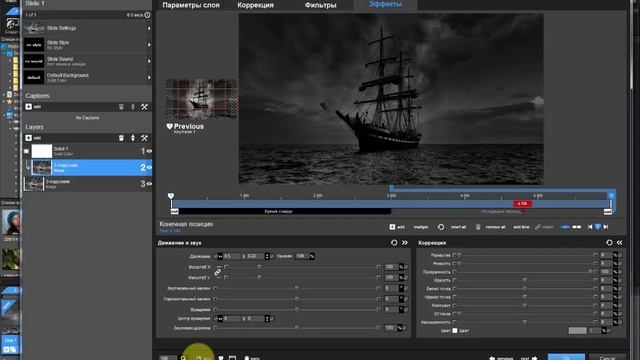Select the Эффекты tab

[x=385, y=4]
